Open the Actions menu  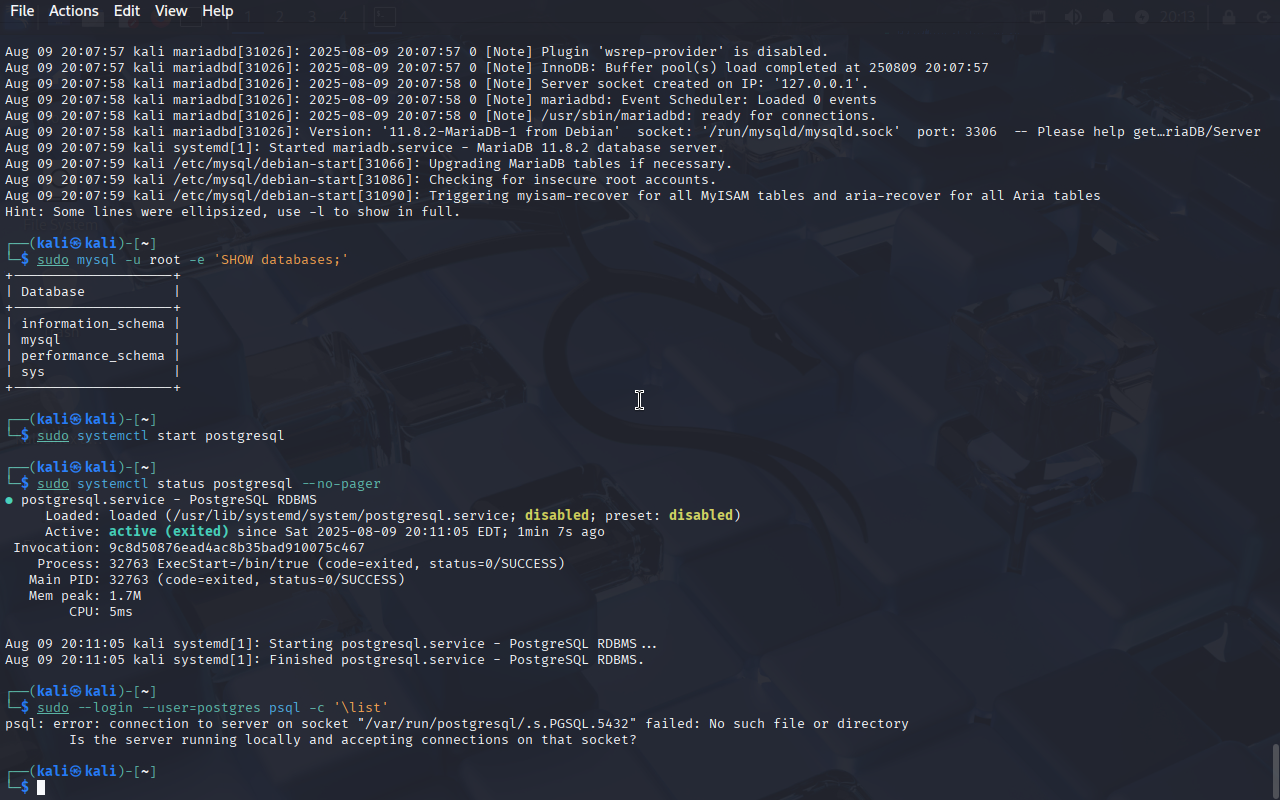[73, 11]
